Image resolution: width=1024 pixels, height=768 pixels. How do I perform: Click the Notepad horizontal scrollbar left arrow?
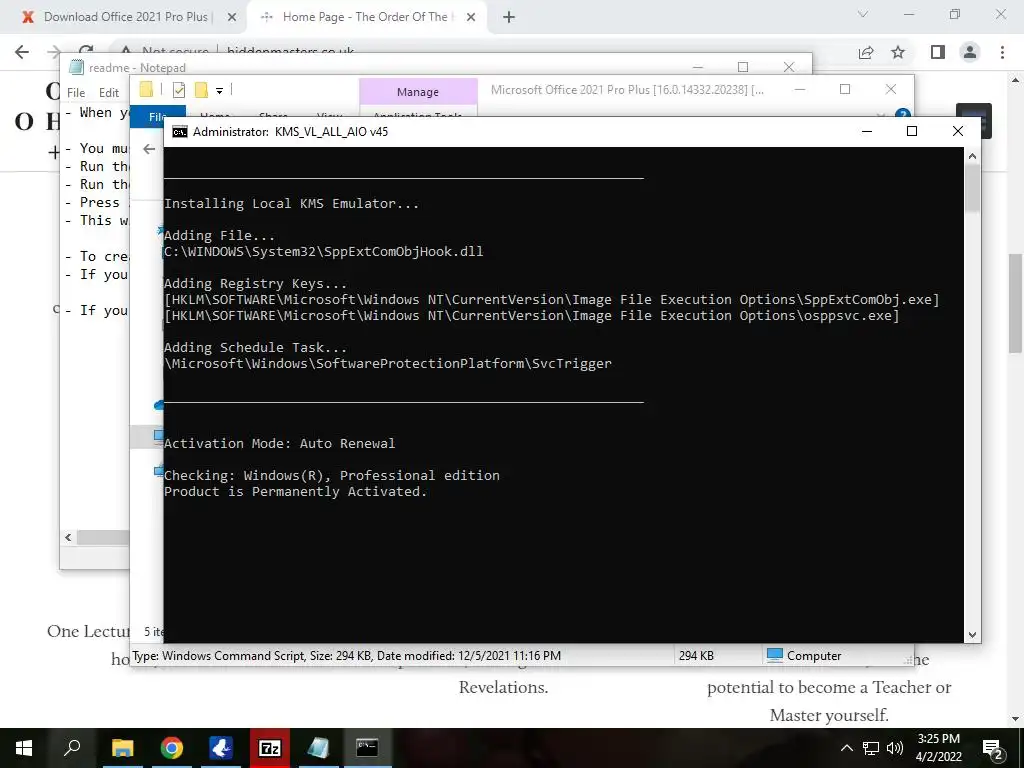point(68,537)
